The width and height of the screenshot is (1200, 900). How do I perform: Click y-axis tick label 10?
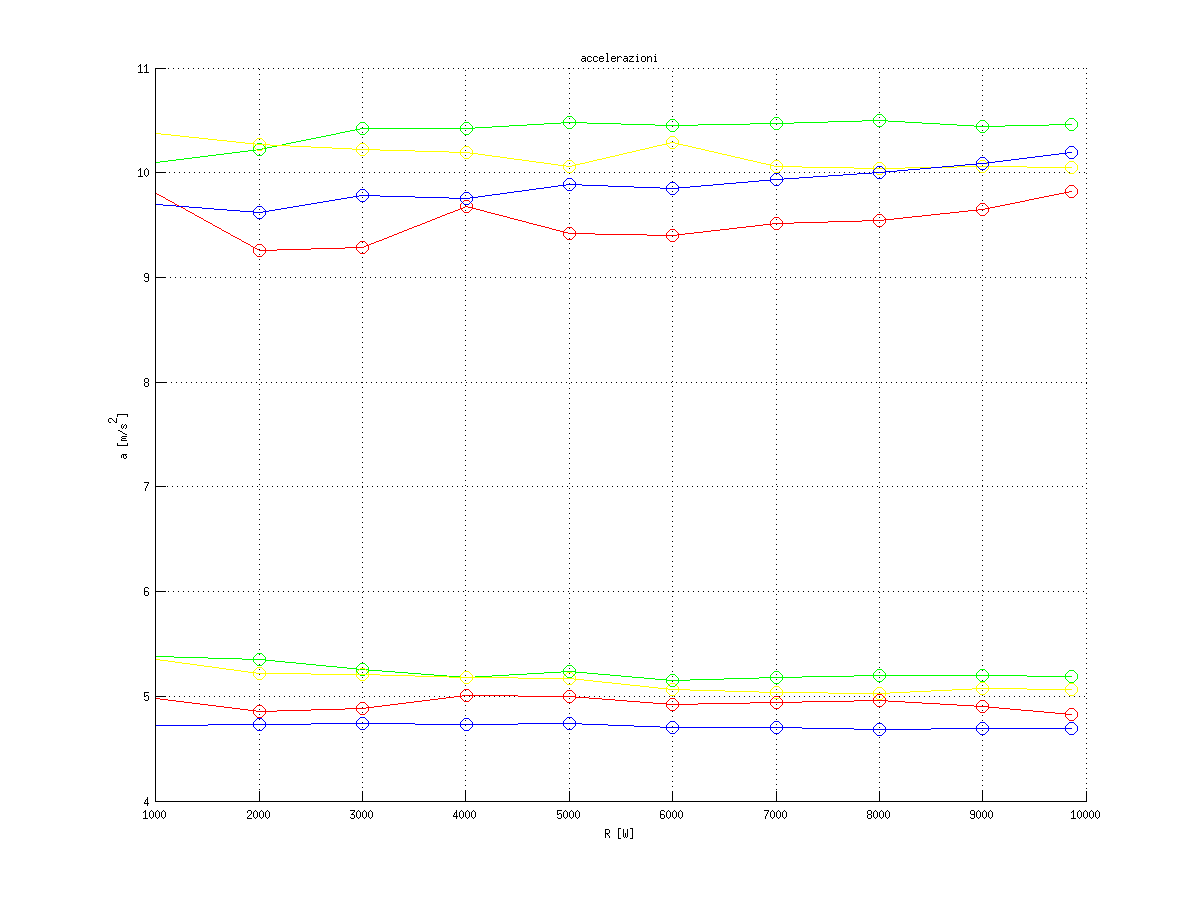143,173
